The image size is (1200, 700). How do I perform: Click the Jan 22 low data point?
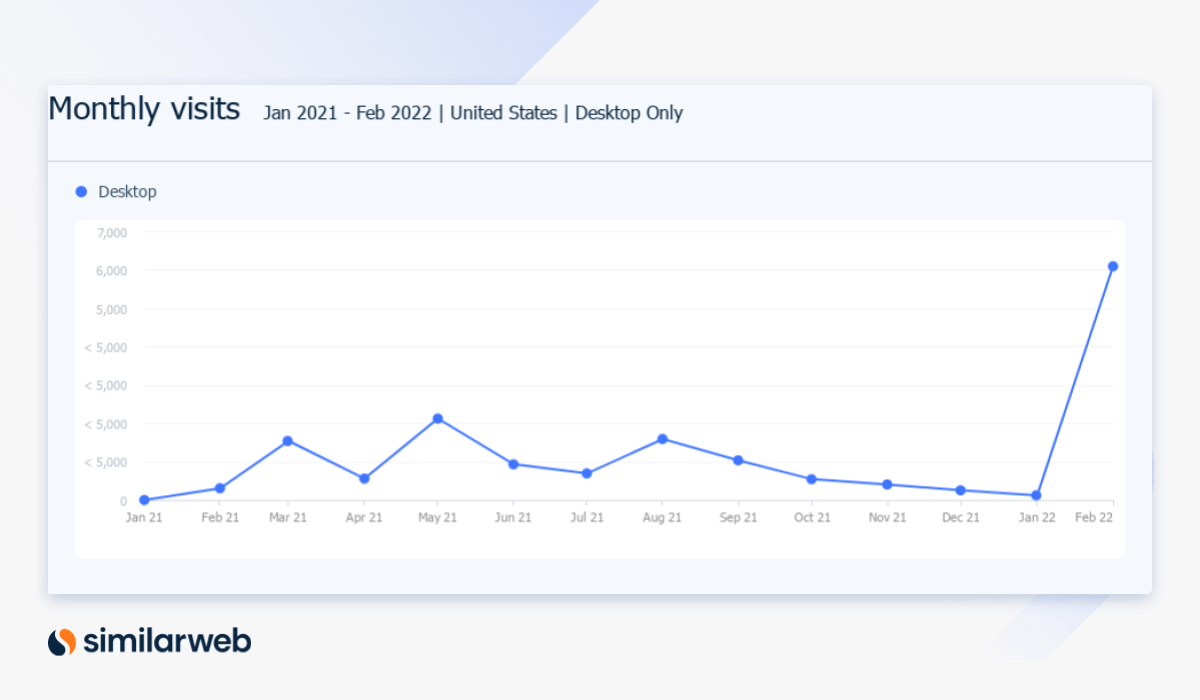point(1037,494)
